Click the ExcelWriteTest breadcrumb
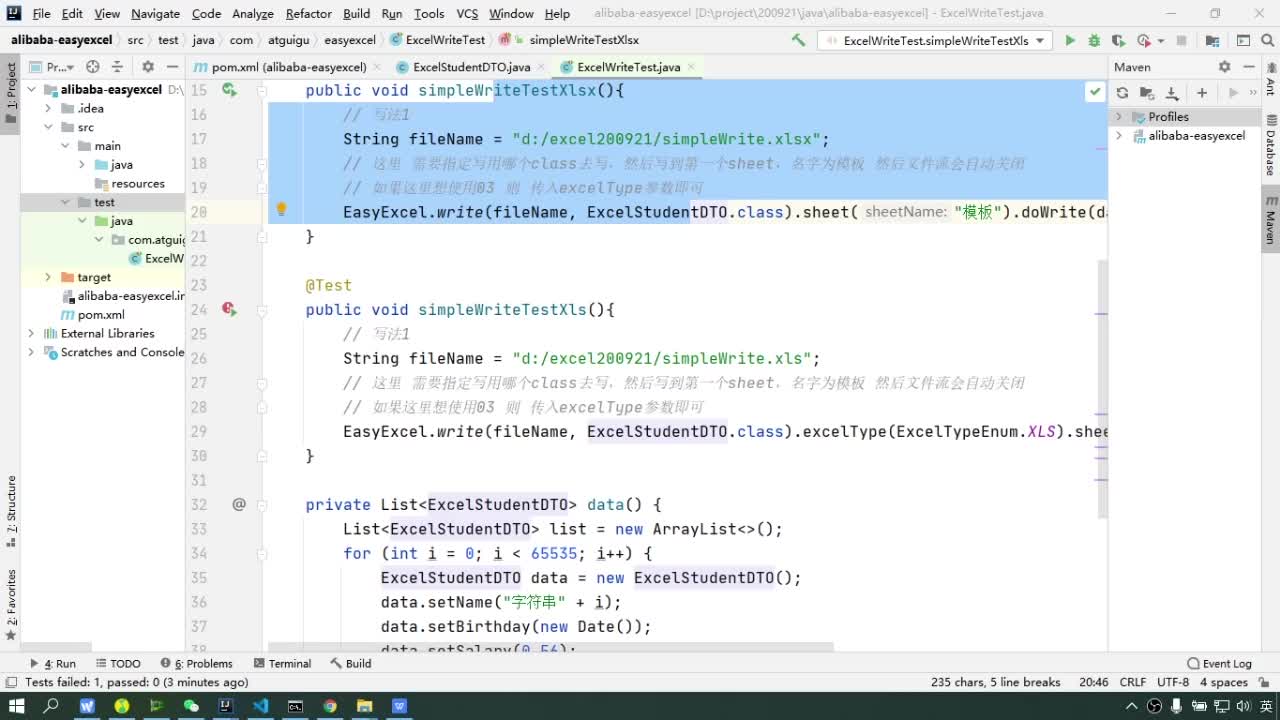The image size is (1280, 720). [437, 40]
